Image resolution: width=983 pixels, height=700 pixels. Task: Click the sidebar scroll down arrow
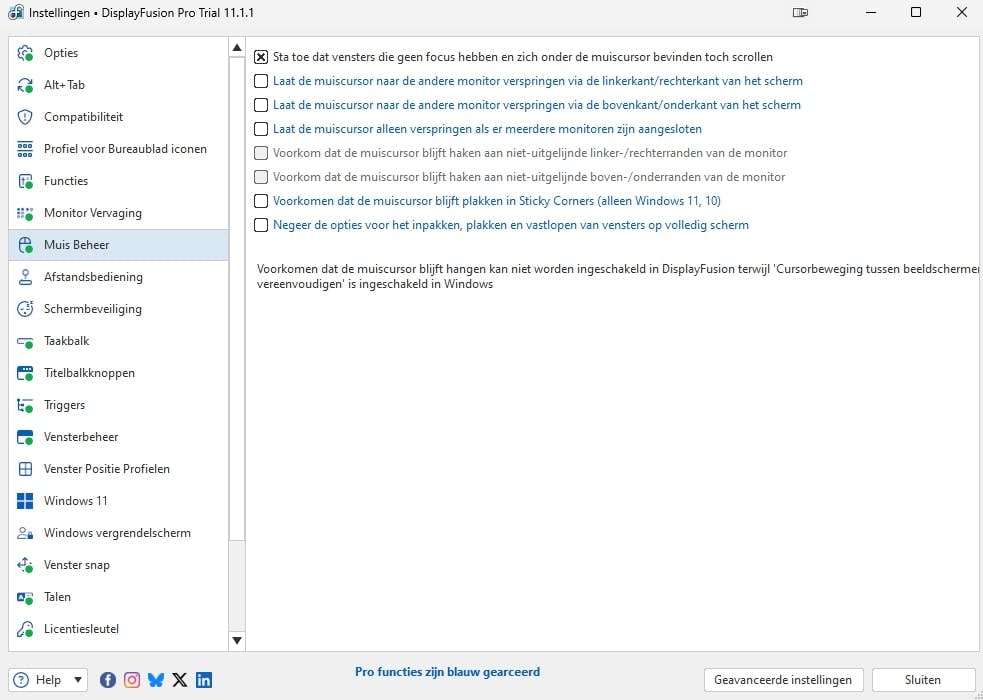237,640
